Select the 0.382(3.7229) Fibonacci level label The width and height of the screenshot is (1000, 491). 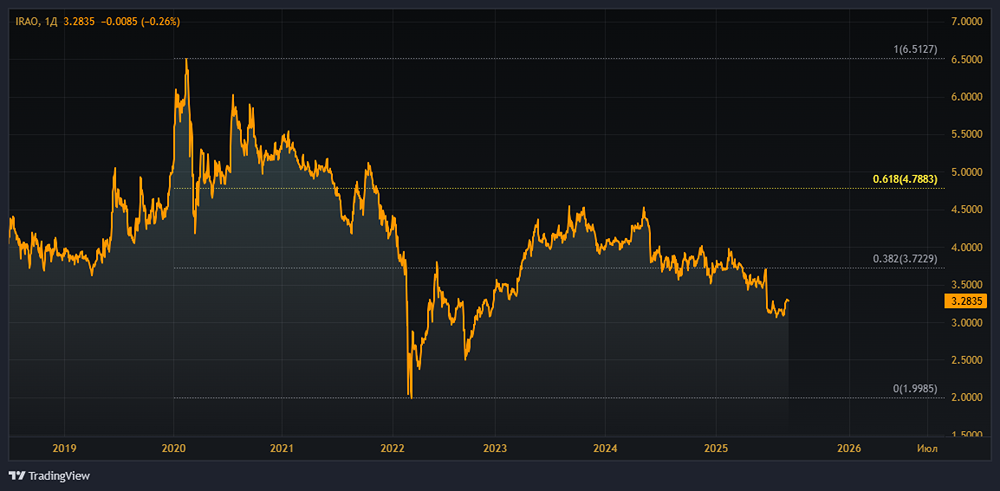(x=905, y=259)
